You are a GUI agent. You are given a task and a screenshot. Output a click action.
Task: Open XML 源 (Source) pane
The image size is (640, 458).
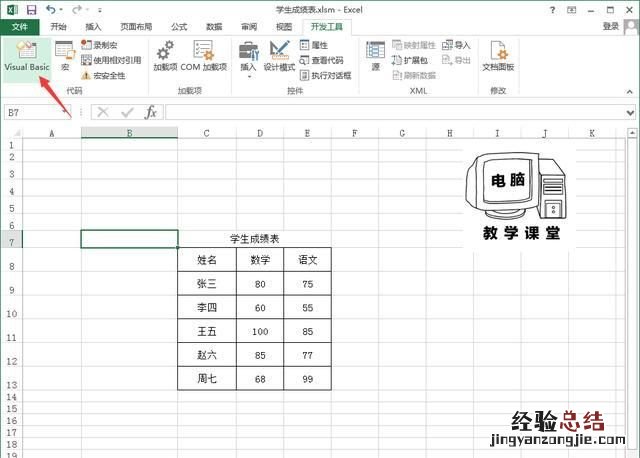pyautogui.click(x=375, y=56)
